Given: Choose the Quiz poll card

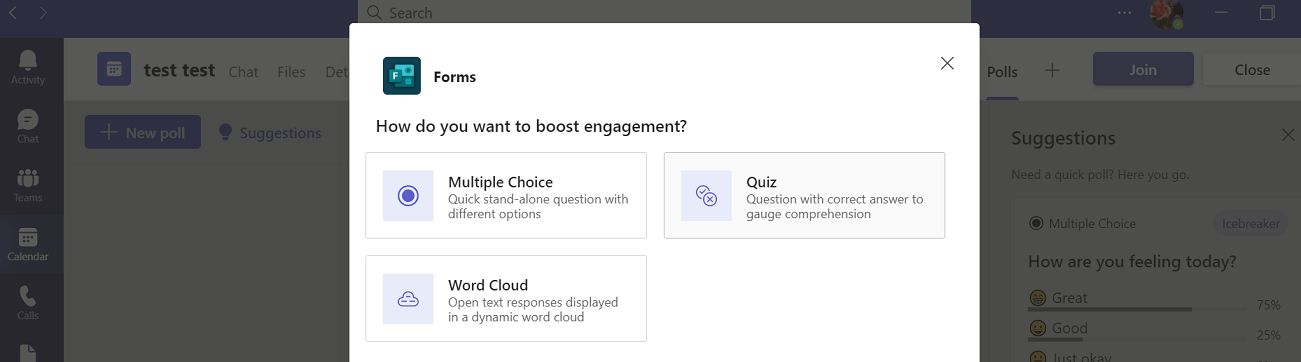Looking at the screenshot, I should tap(804, 195).
